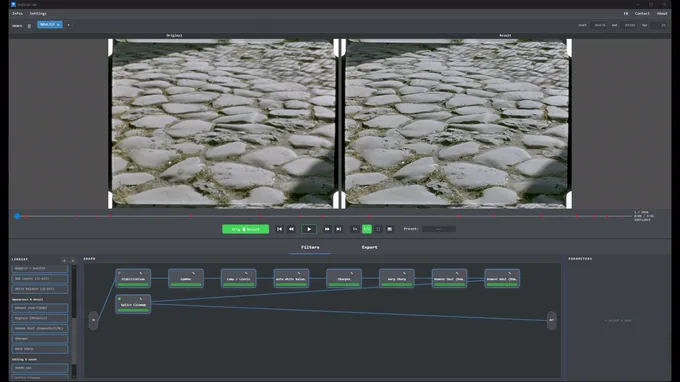Close the open source clip tab

click(x=58, y=25)
